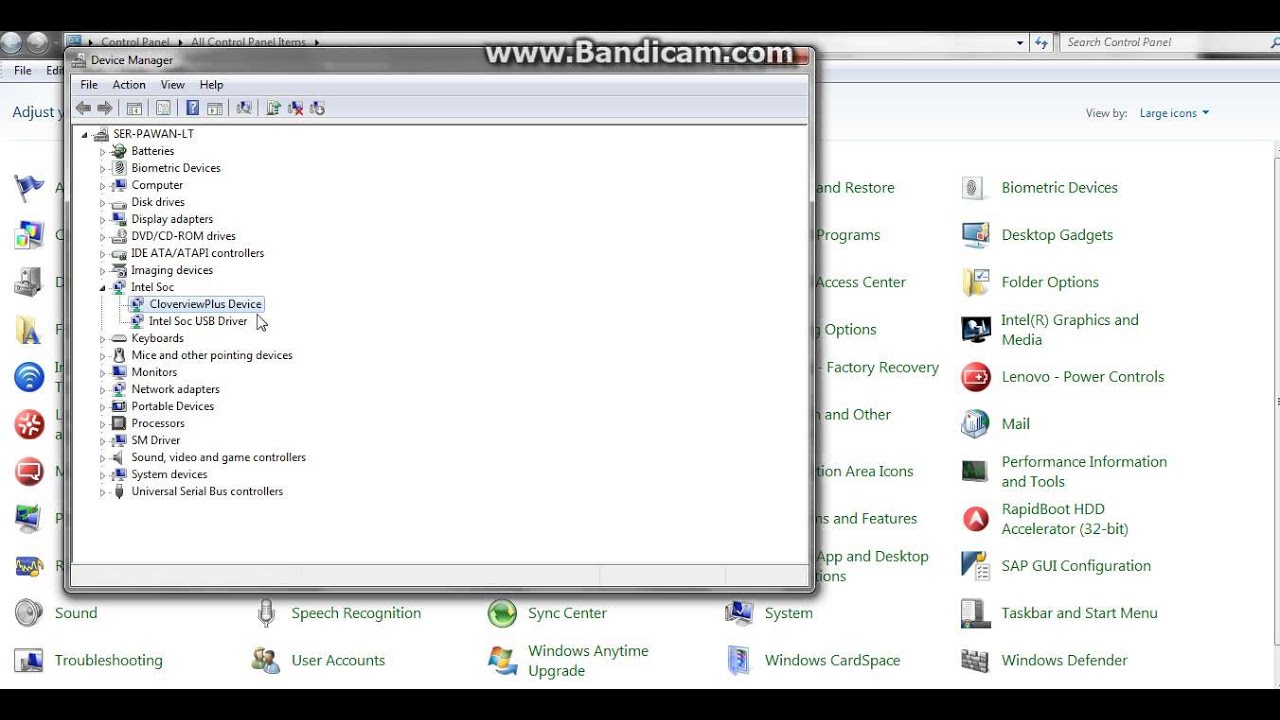
Task: Select DVD/CD-ROM drives in the tree
Action: (183, 236)
